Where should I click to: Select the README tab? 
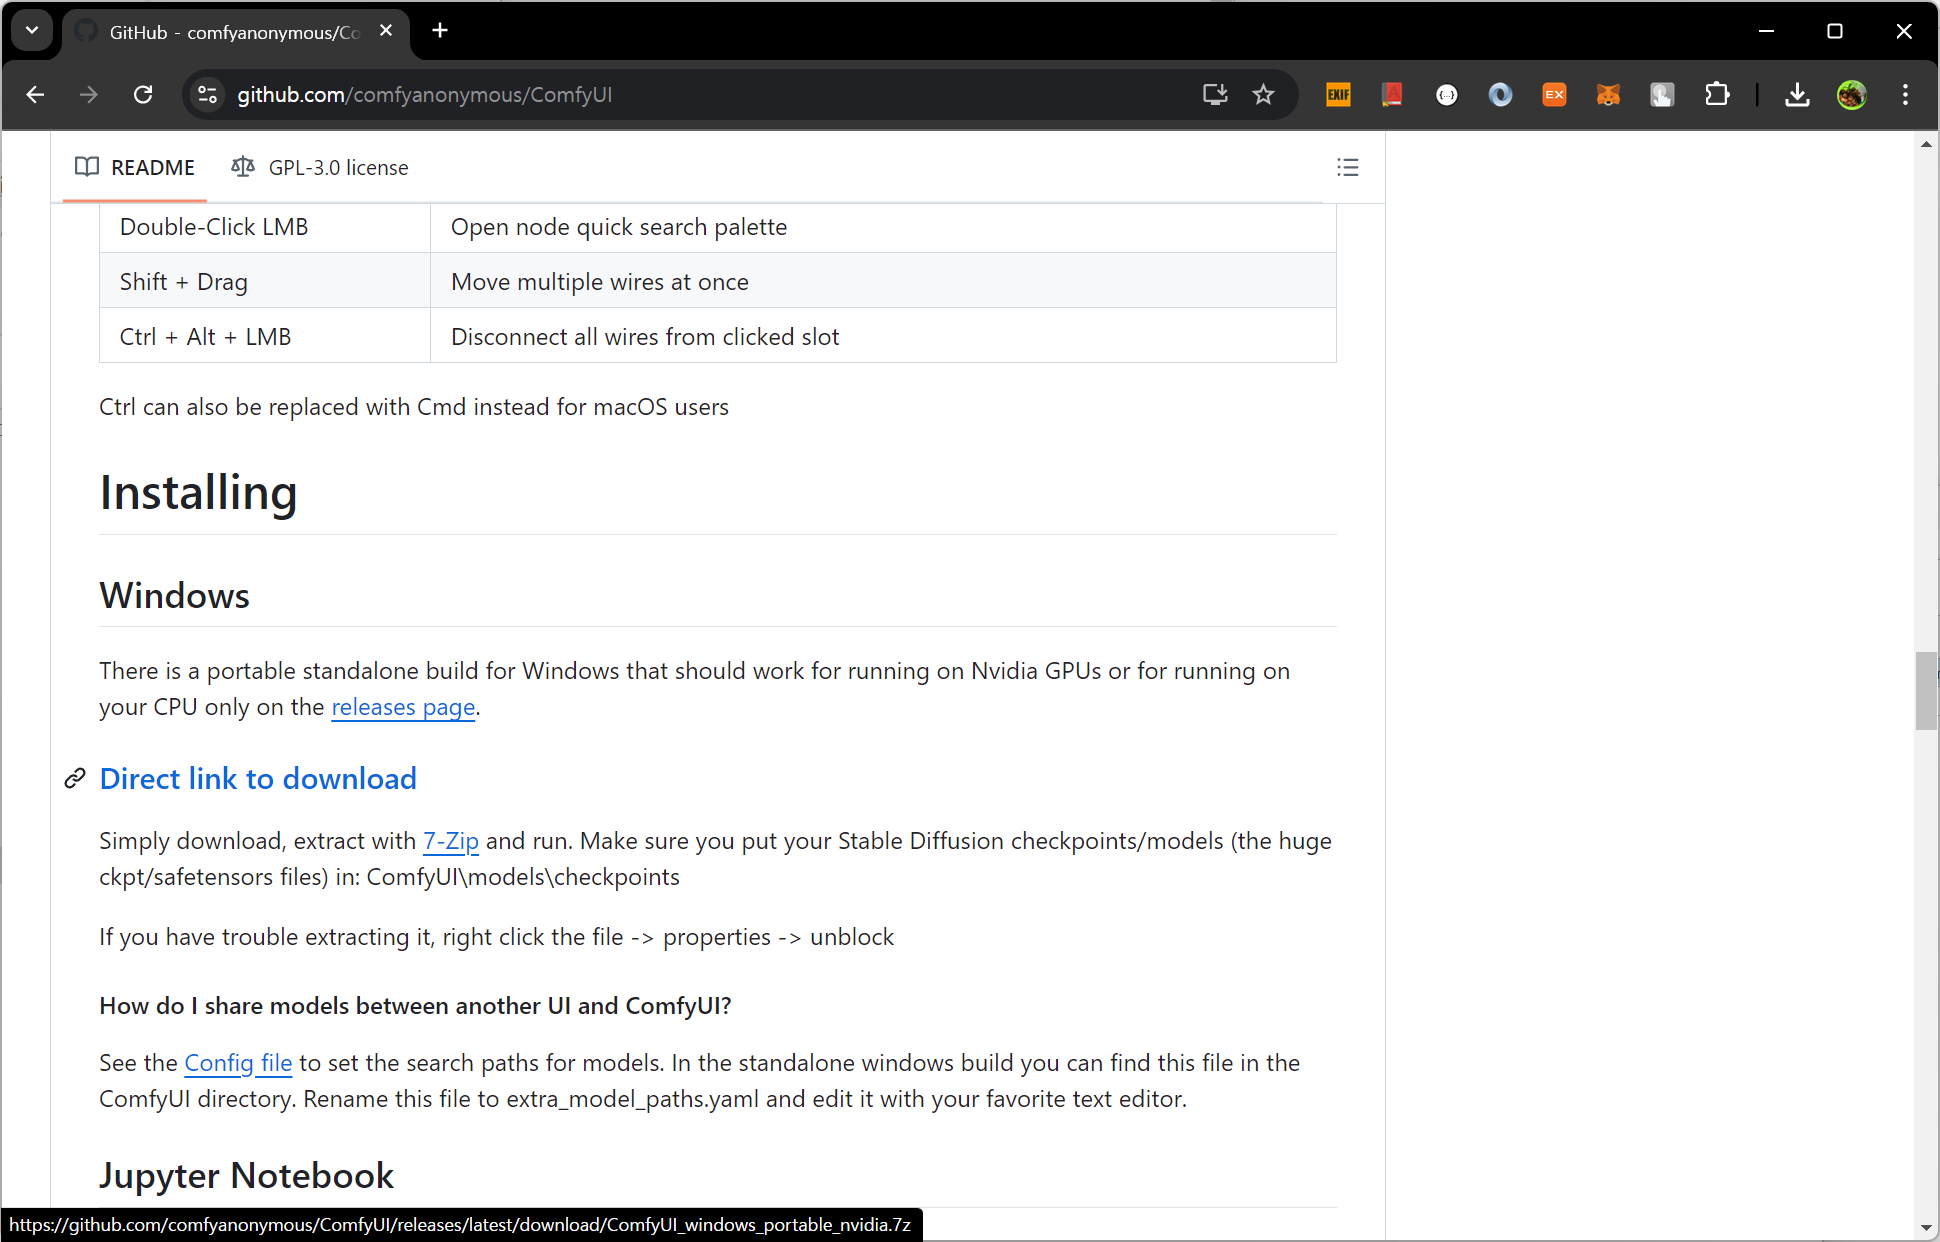coord(135,167)
